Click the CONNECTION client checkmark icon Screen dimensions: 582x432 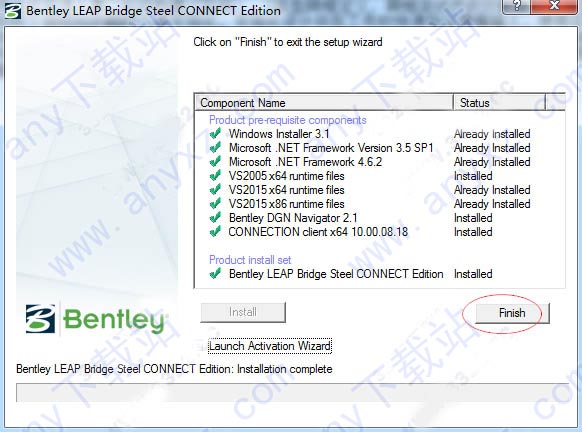coord(215,232)
